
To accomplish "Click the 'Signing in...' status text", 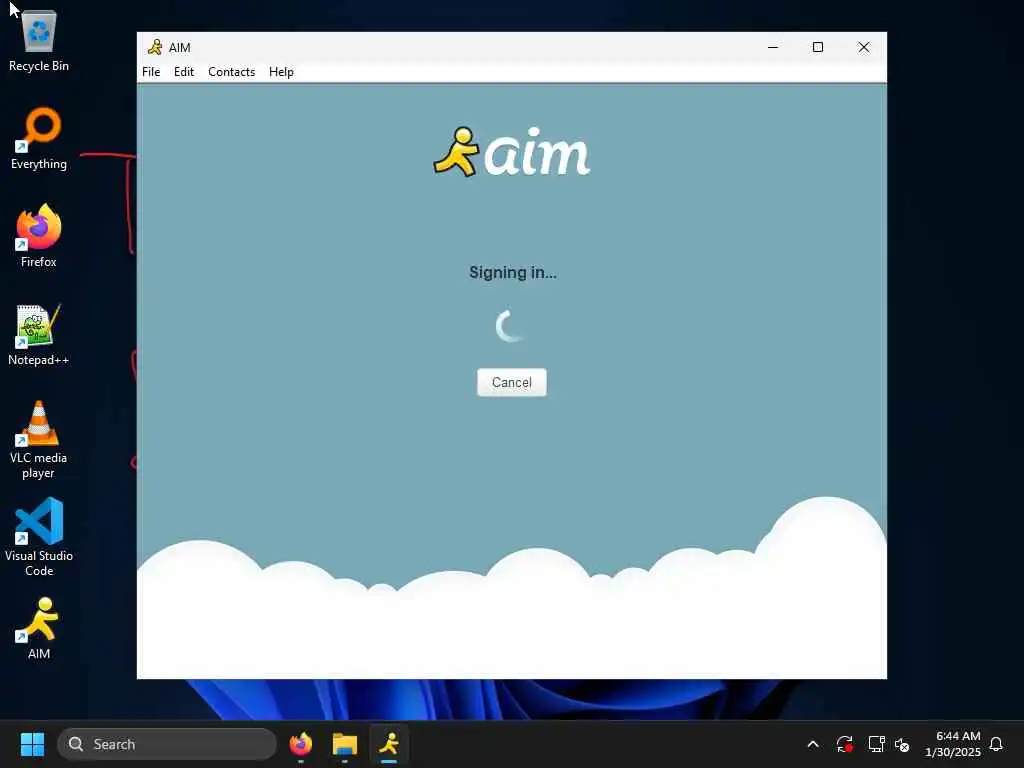I will tap(513, 272).
